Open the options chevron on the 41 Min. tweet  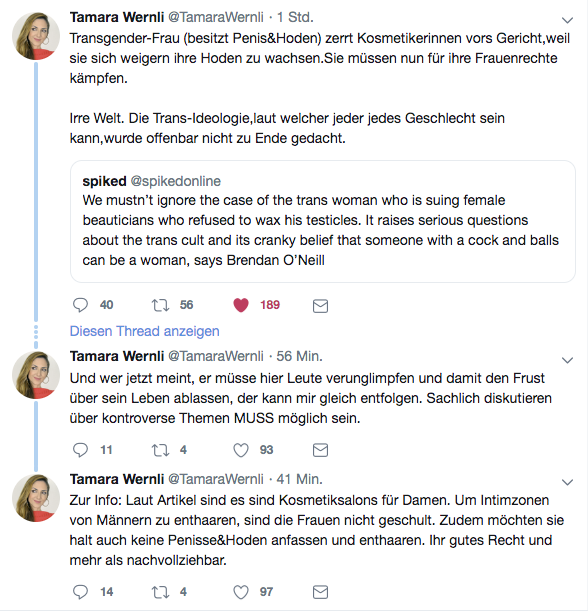[567, 482]
